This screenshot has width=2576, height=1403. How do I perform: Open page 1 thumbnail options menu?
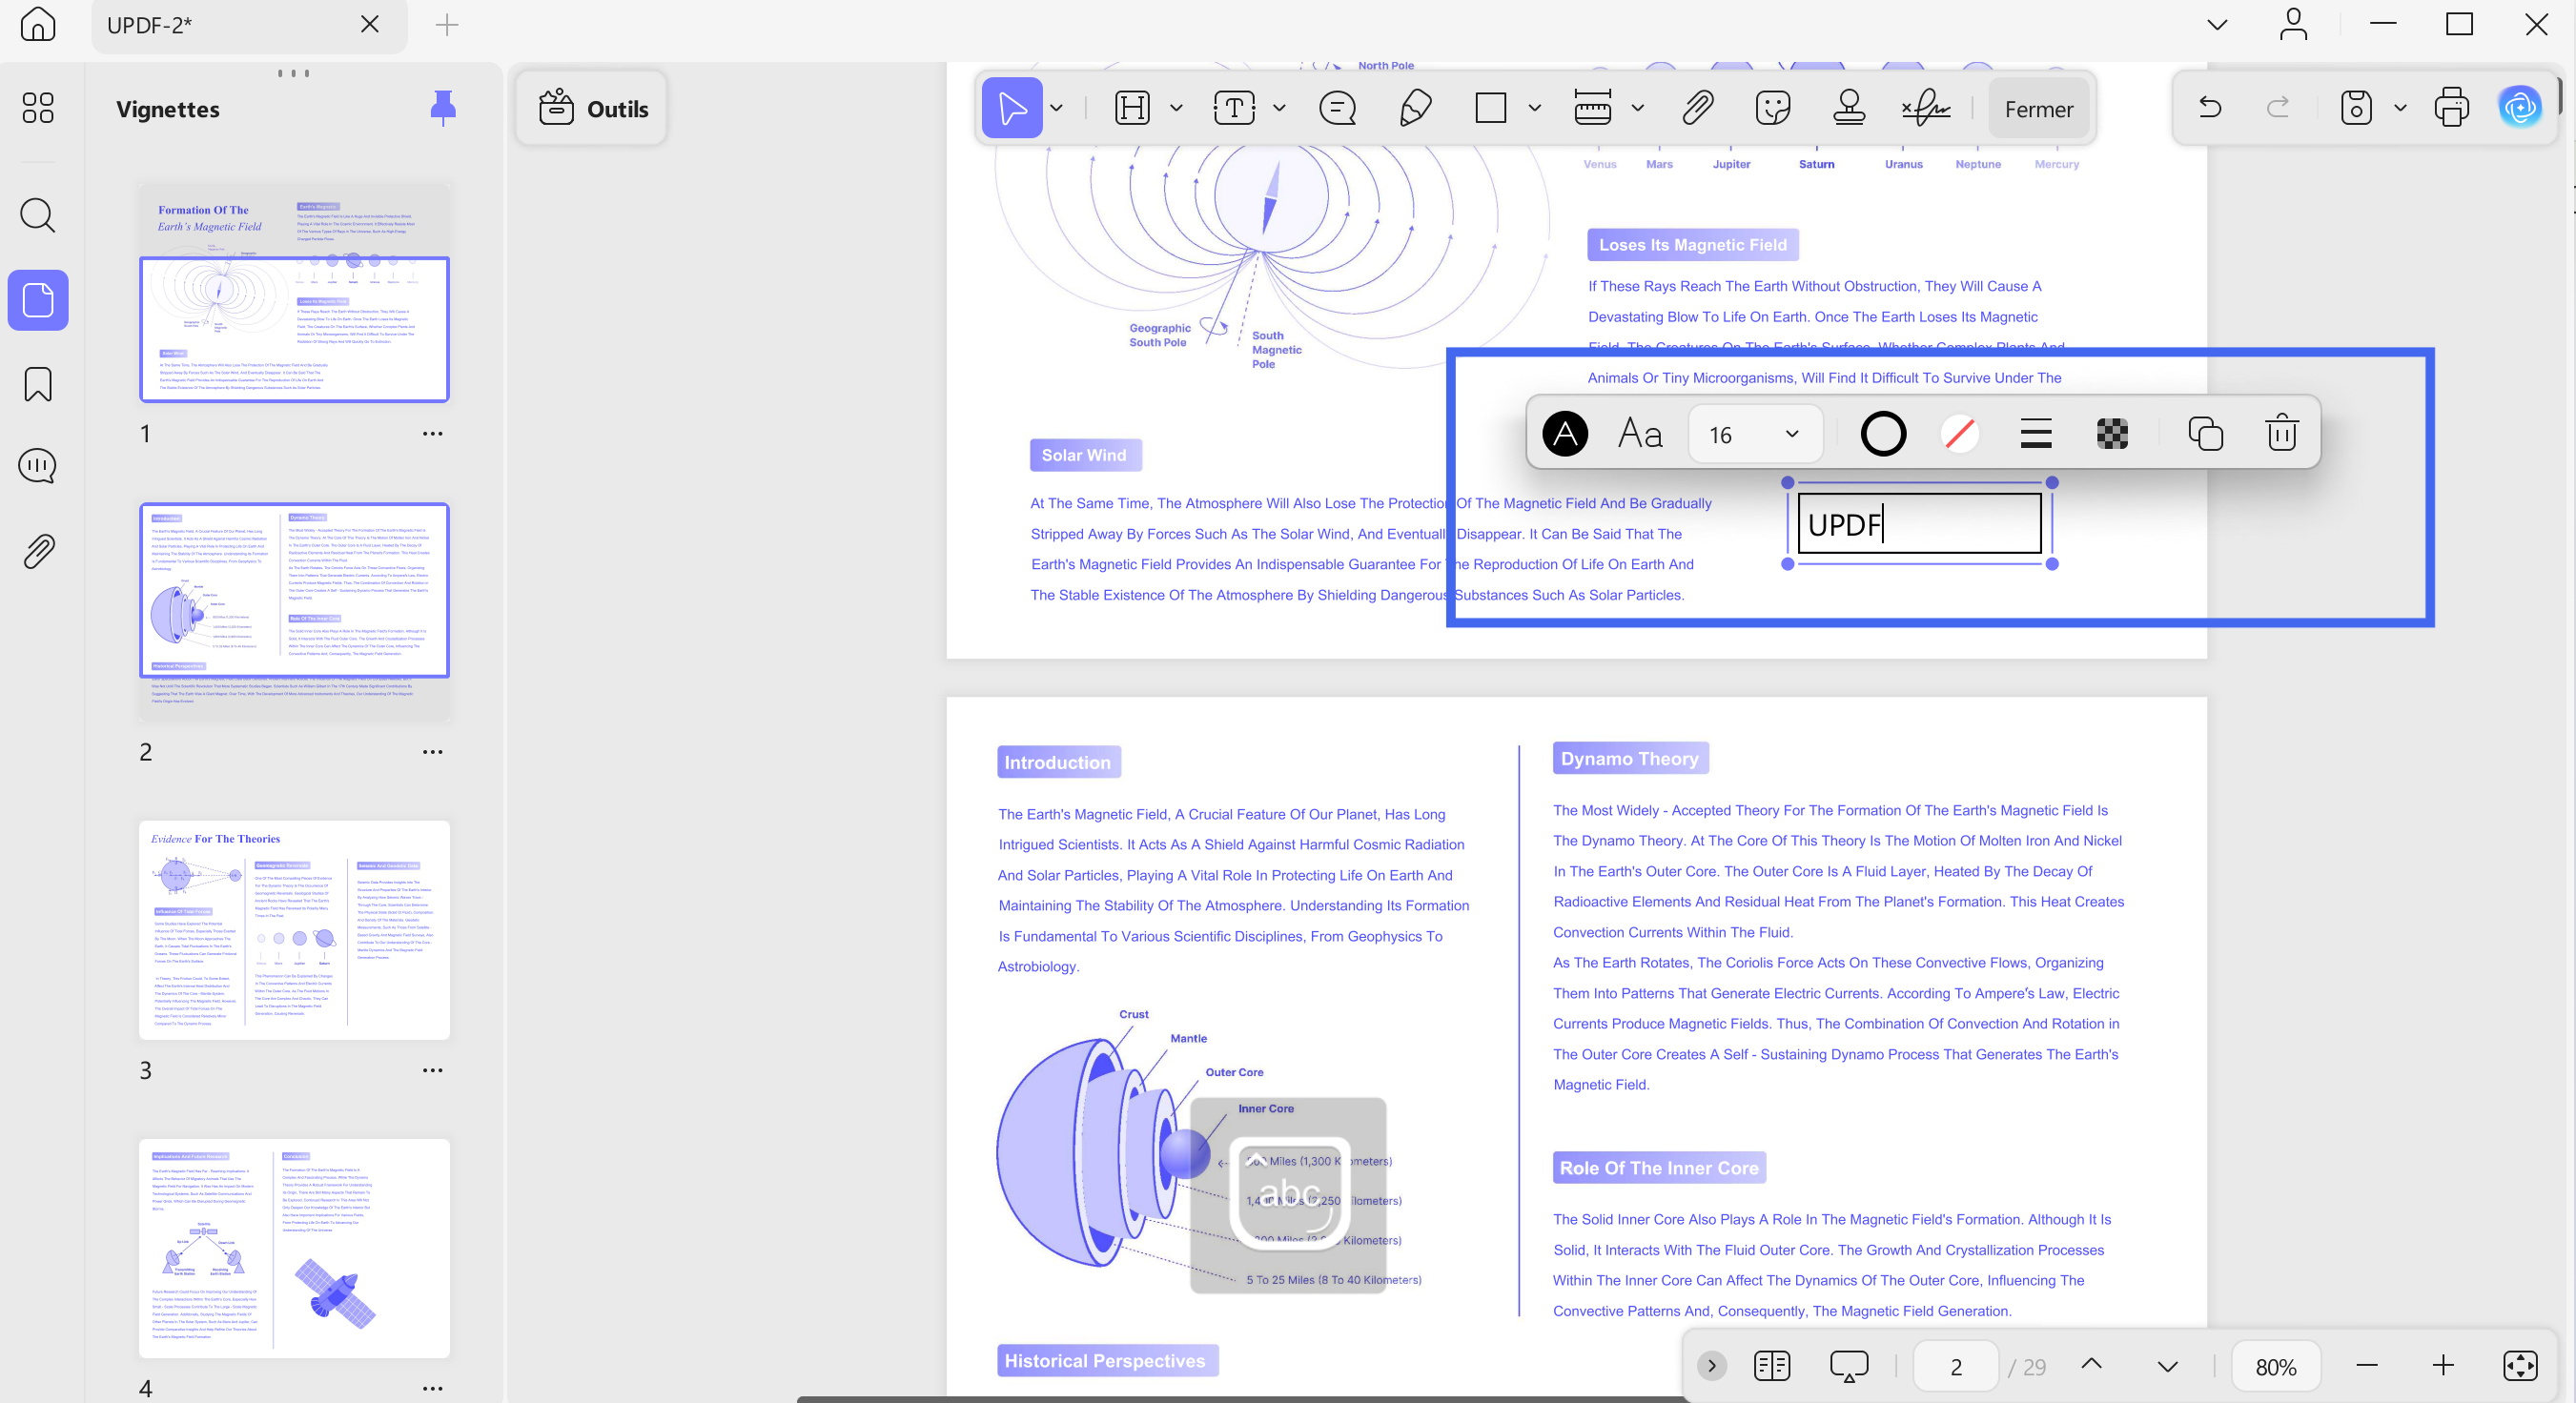432,433
